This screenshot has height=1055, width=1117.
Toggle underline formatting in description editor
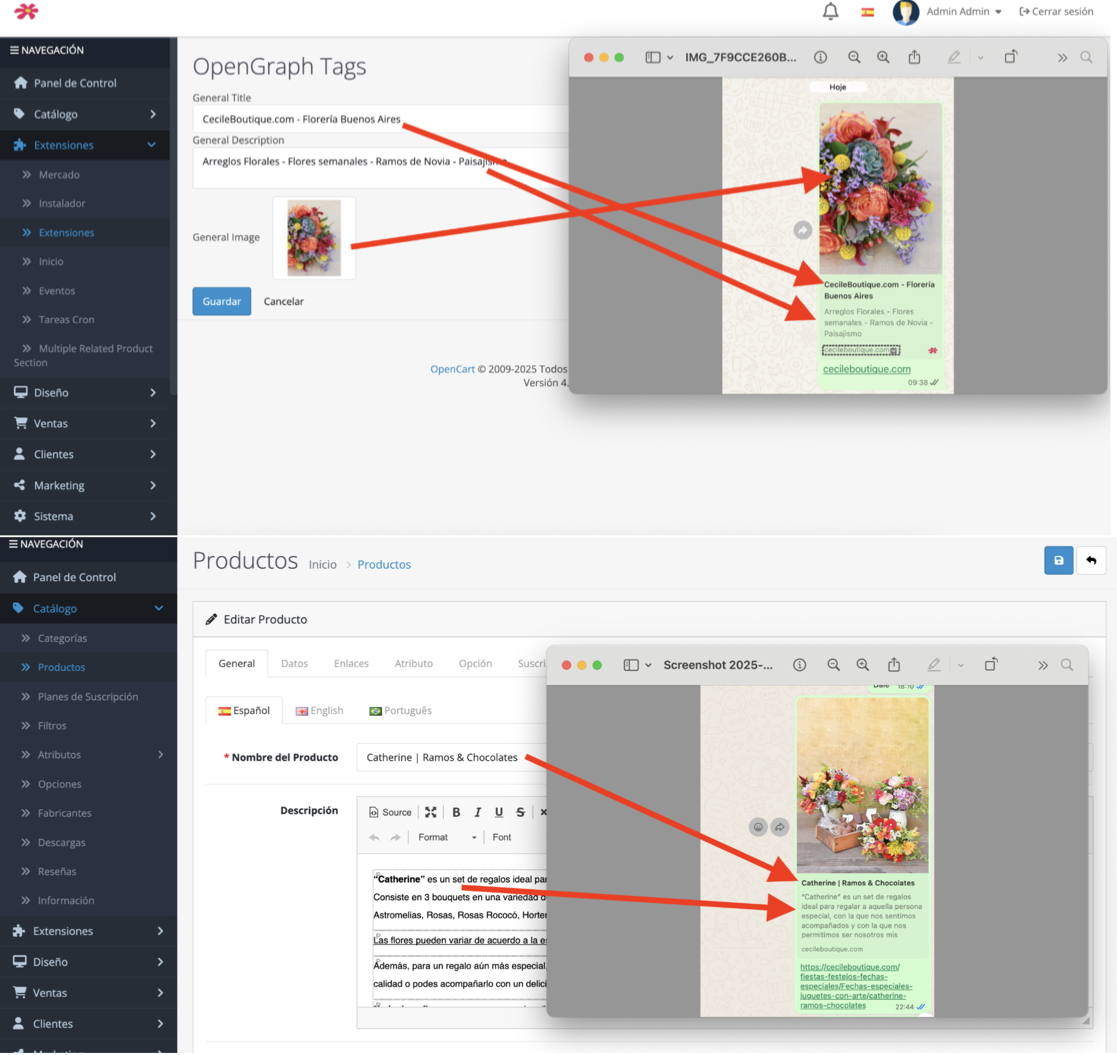click(499, 812)
